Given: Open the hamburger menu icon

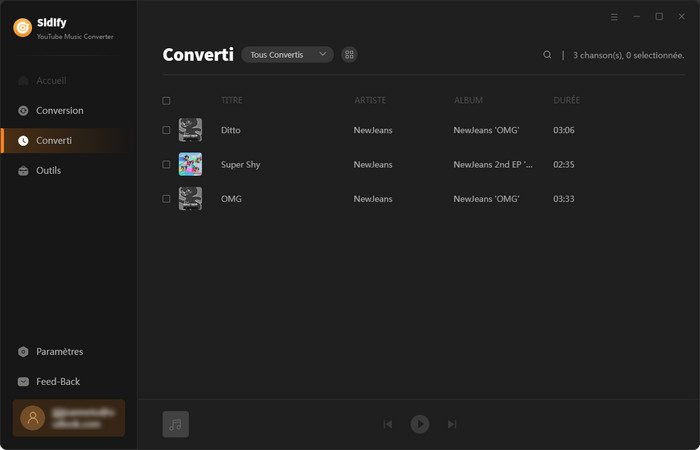Looking at the screenshot, I should pos(614,17).
